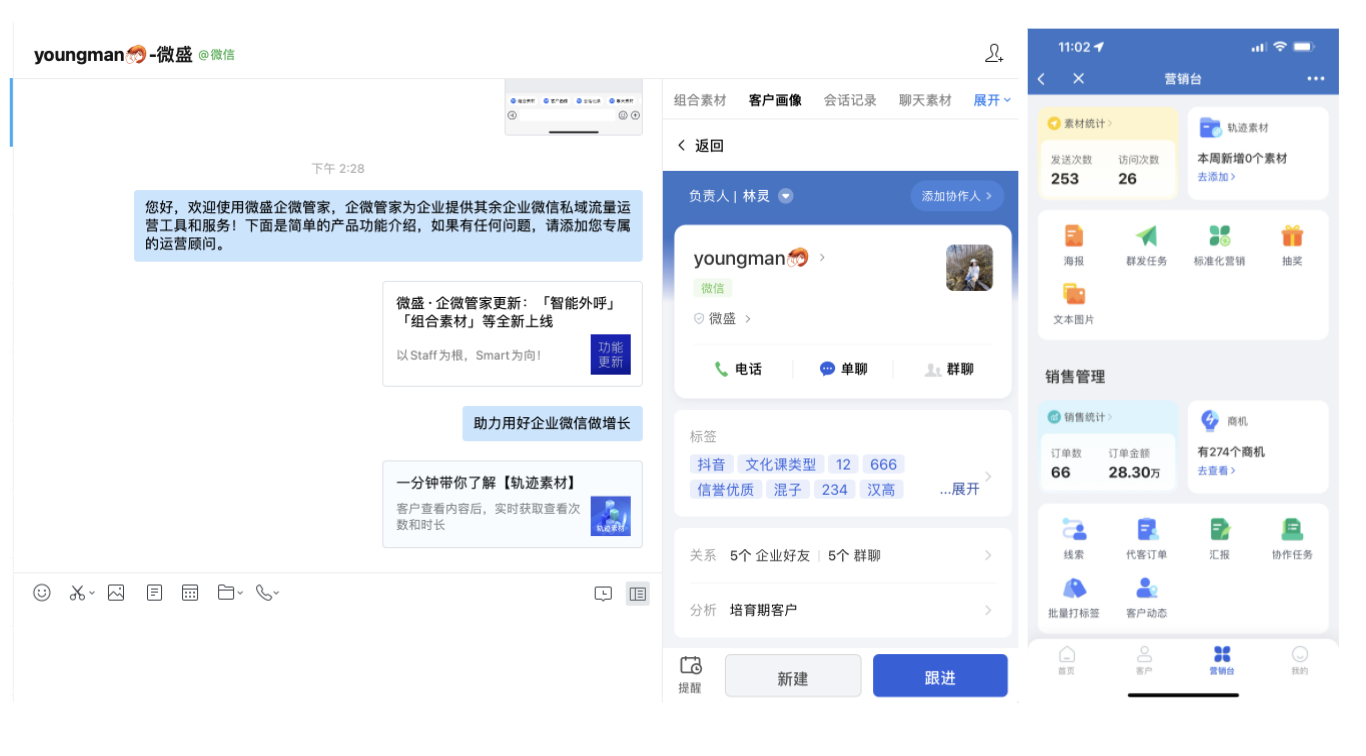The height and width of the screenshot is (756, 1366).
Task: Select the 信誉优质 tag
Action: click(x=725, y=489)
